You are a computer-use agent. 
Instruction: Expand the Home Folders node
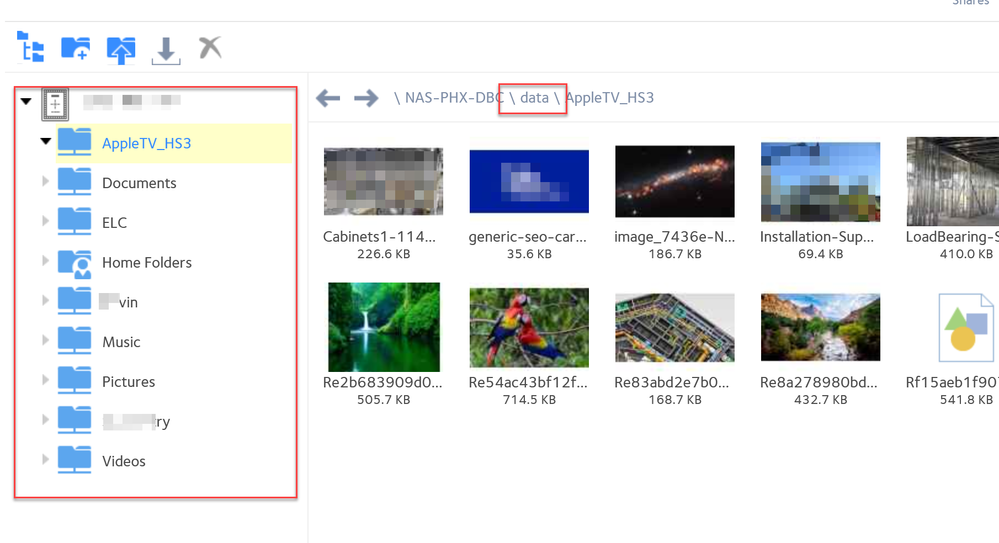click(x=45, y=260)
